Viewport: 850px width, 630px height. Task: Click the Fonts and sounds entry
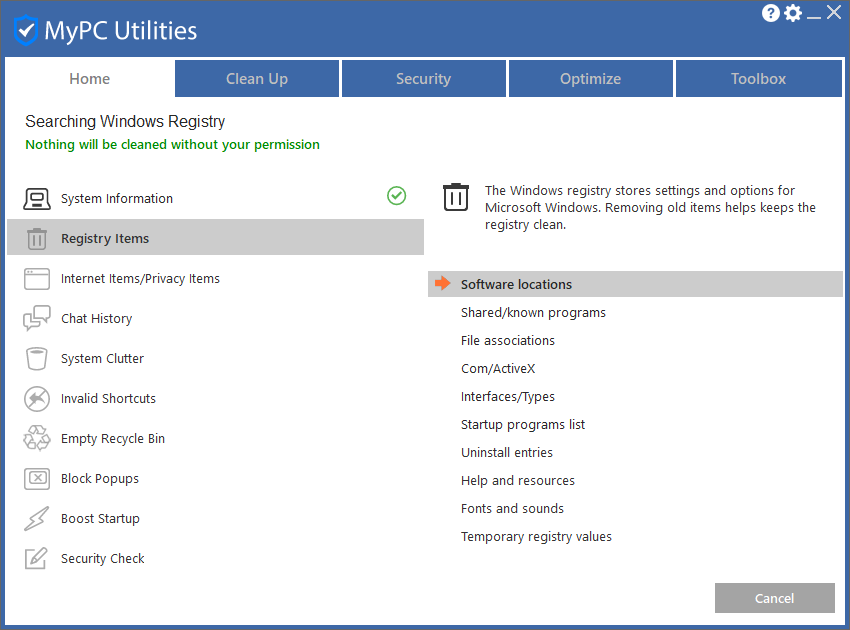tap(512, 509)
